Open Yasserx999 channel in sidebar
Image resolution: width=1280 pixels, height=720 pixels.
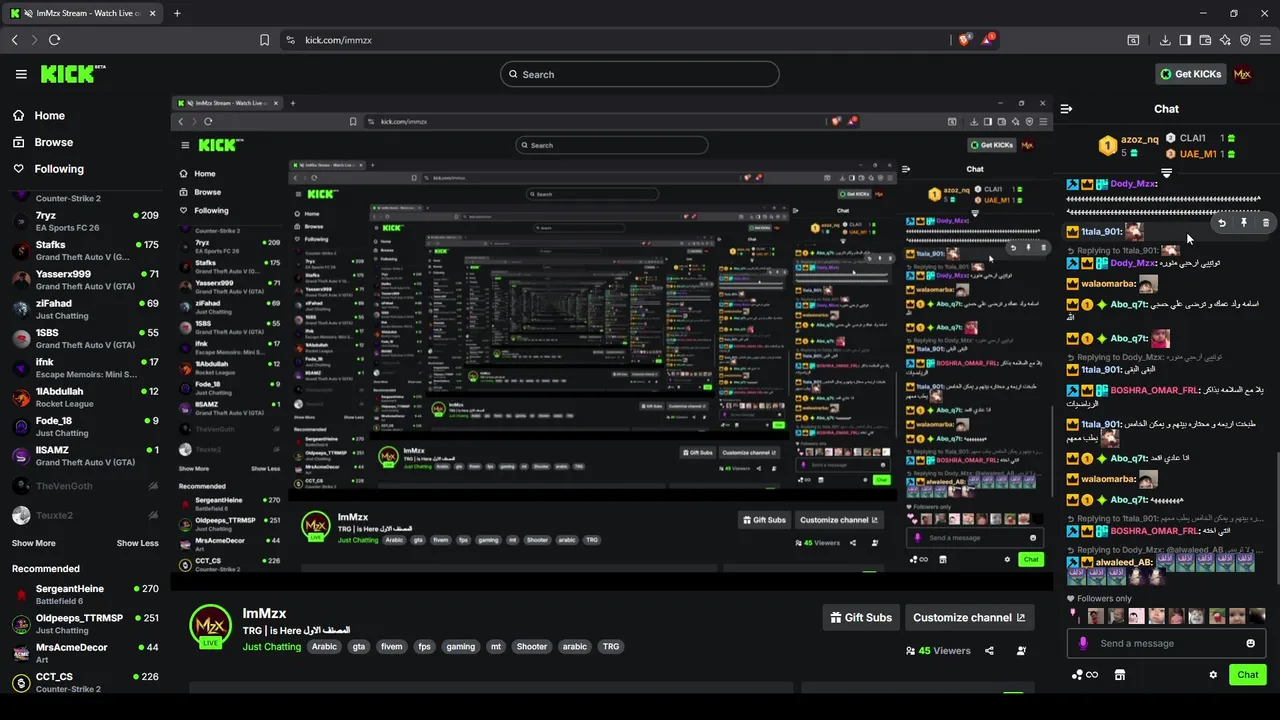[x=85, y=279]
